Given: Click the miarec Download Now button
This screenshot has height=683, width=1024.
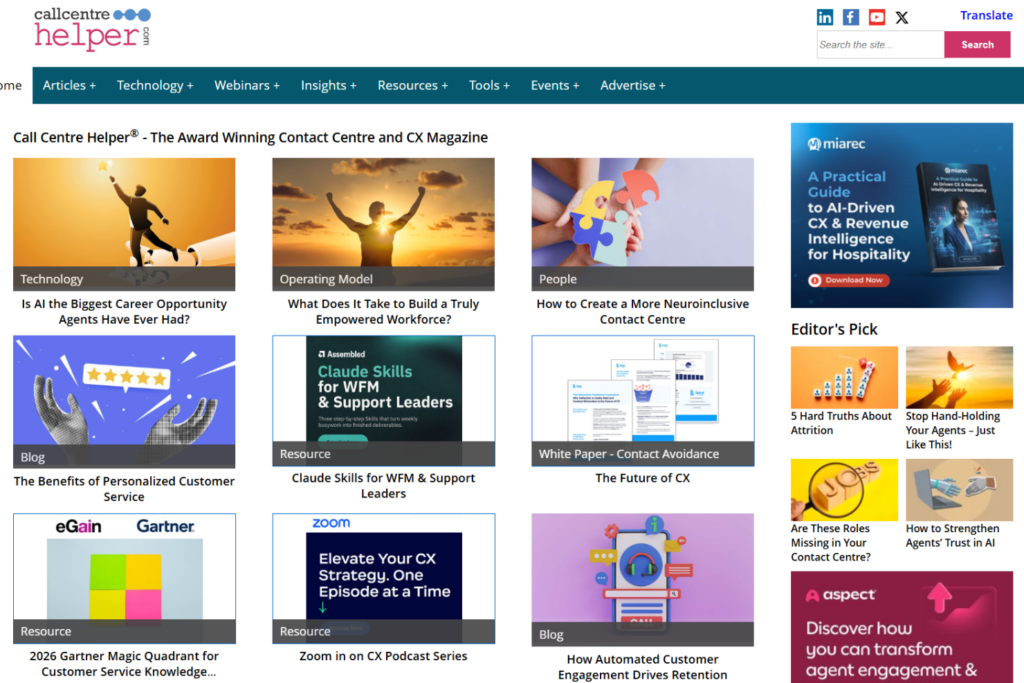Looking at the screenshot, I should point(848,280).
